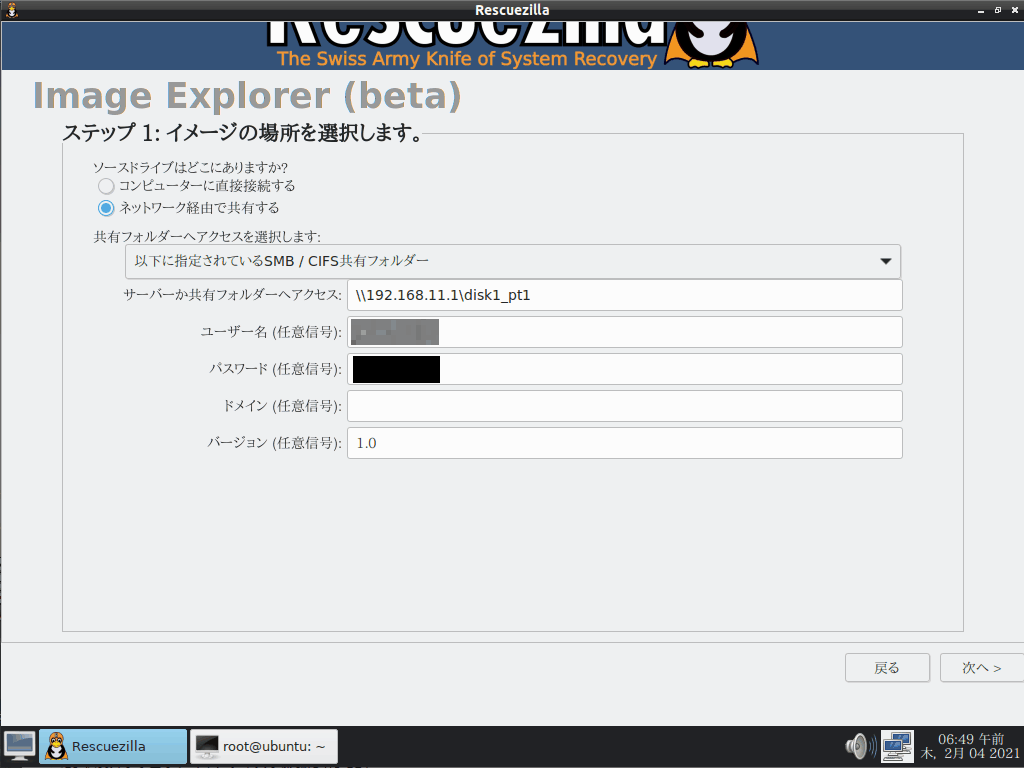Click the パスワード (任意信号) label

pyautogui.click(x=275, y=369)
